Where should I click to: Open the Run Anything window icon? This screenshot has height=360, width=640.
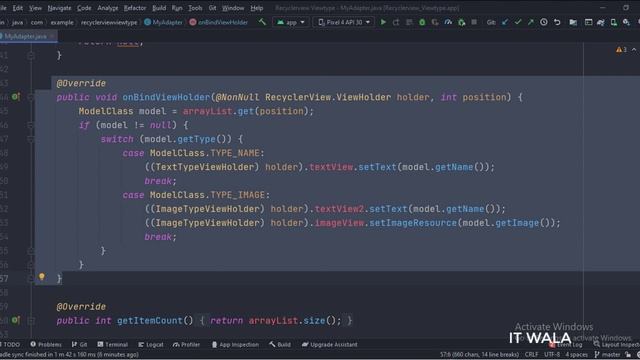point(588,22)
